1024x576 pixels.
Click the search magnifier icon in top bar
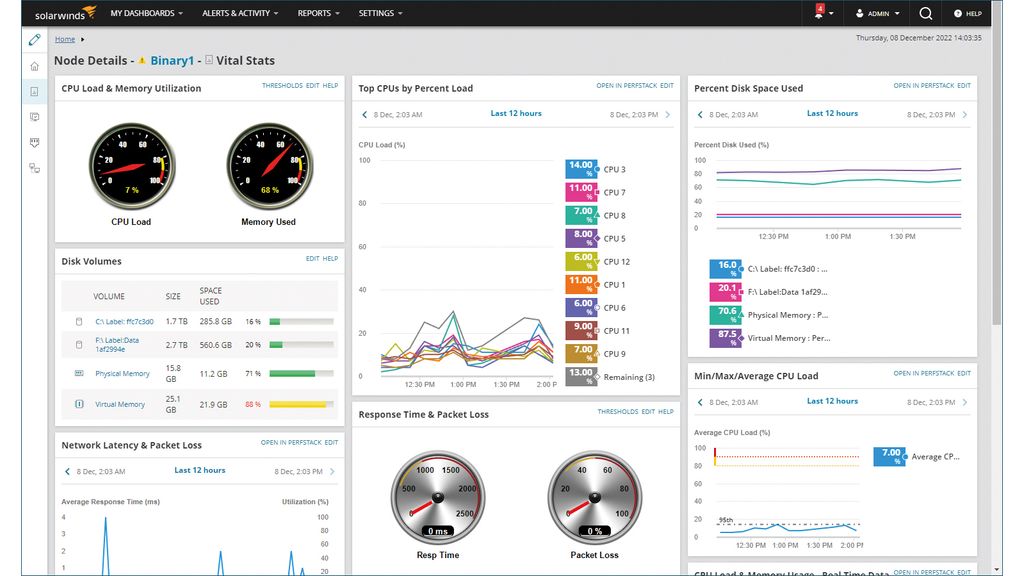click(925, 13)
